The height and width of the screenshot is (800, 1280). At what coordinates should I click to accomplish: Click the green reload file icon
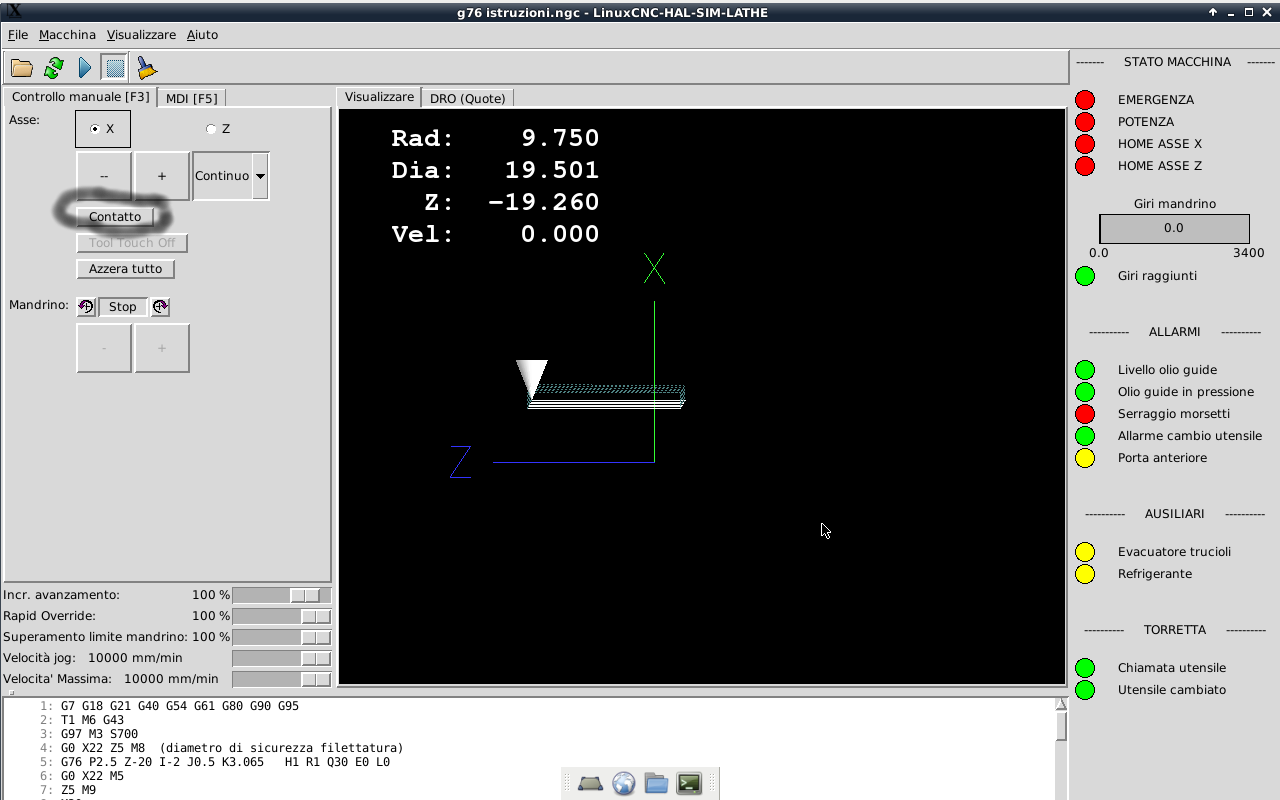[54, 68]
